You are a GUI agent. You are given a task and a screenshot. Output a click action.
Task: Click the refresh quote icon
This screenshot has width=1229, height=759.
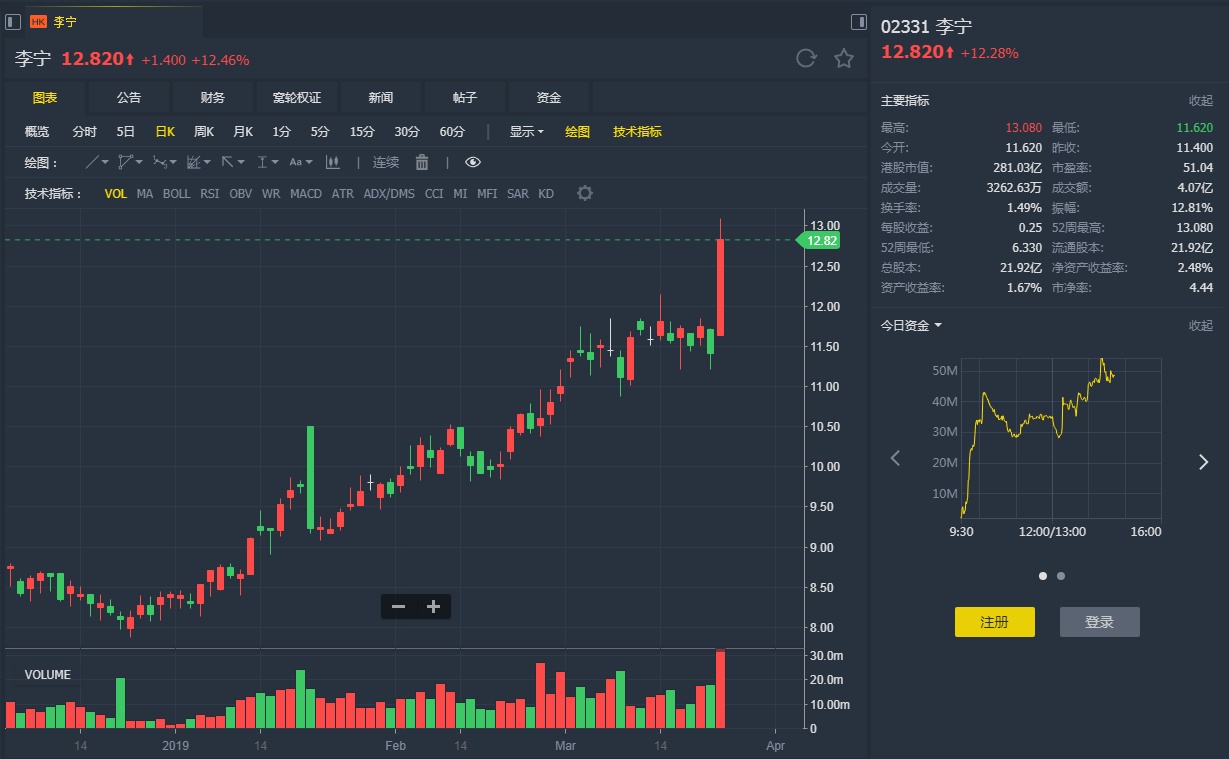pyautogui.click(x=806, y=59)
